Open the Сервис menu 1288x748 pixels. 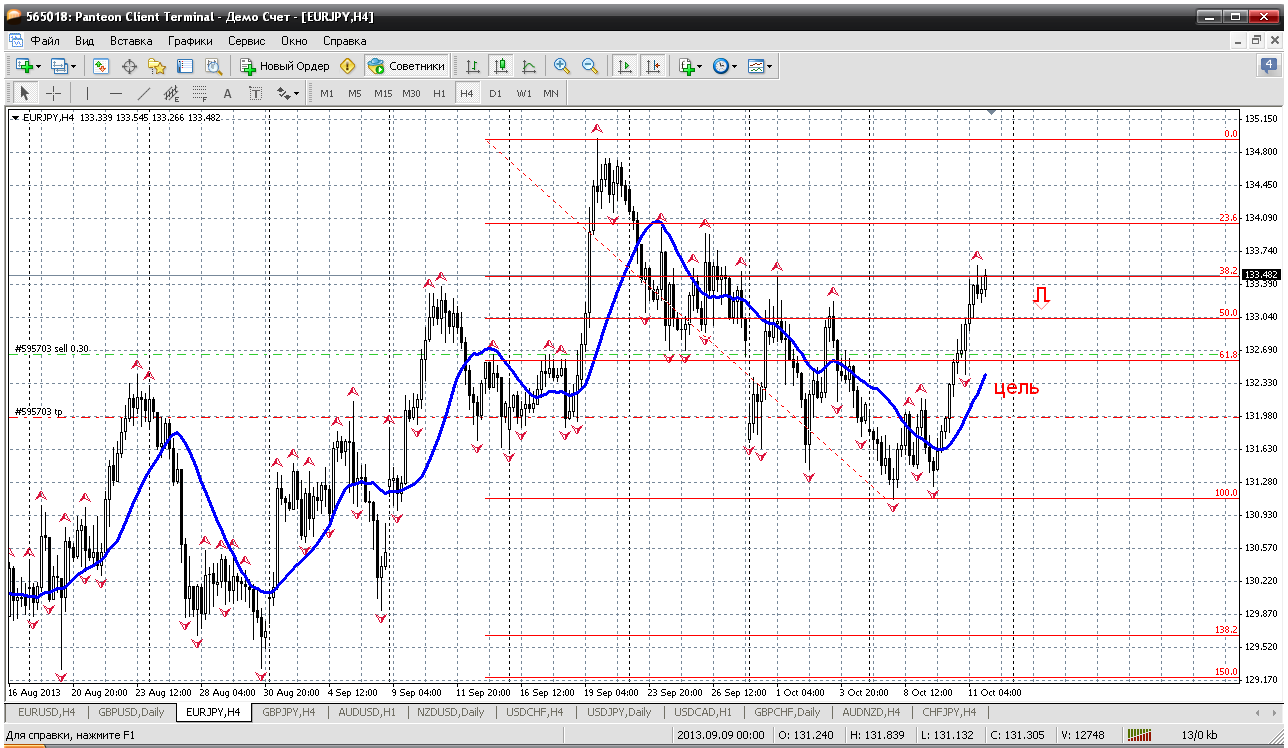(246, 41)
